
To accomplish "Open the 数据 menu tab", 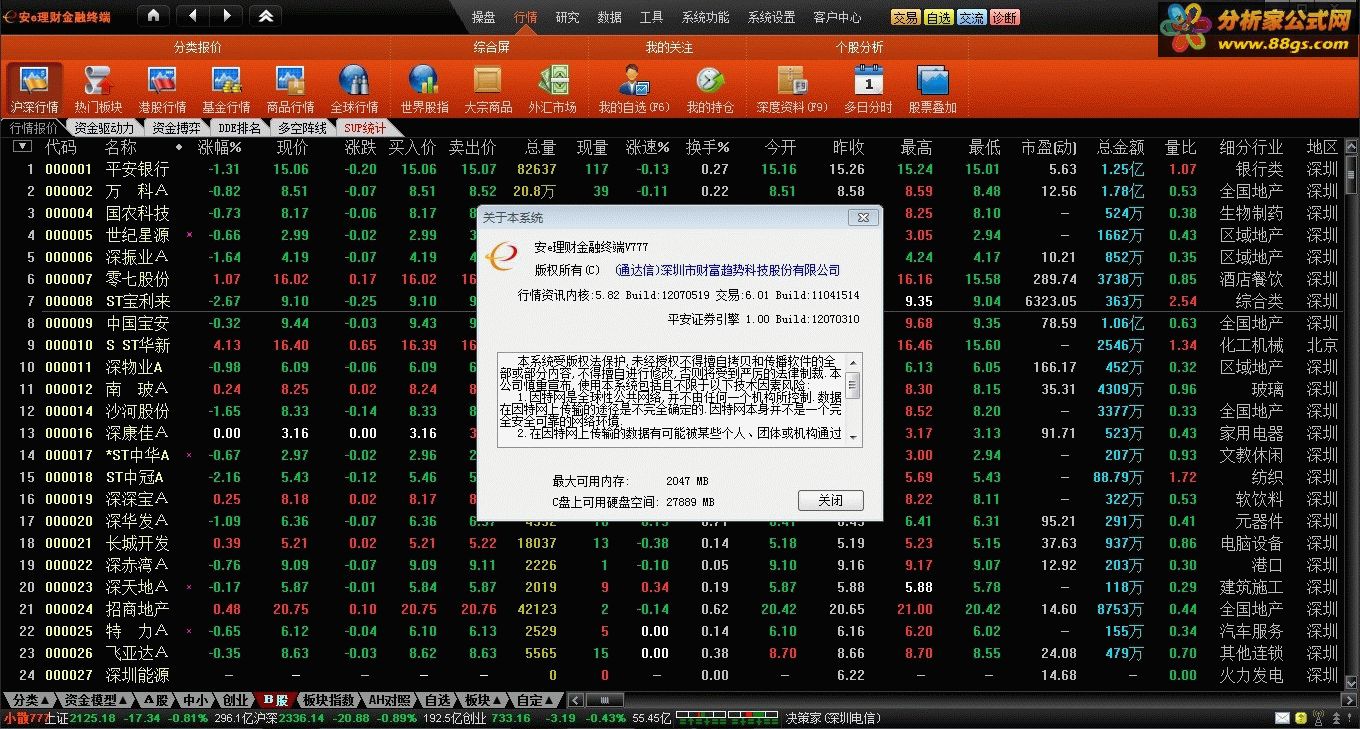I will [x=609, y=17].
